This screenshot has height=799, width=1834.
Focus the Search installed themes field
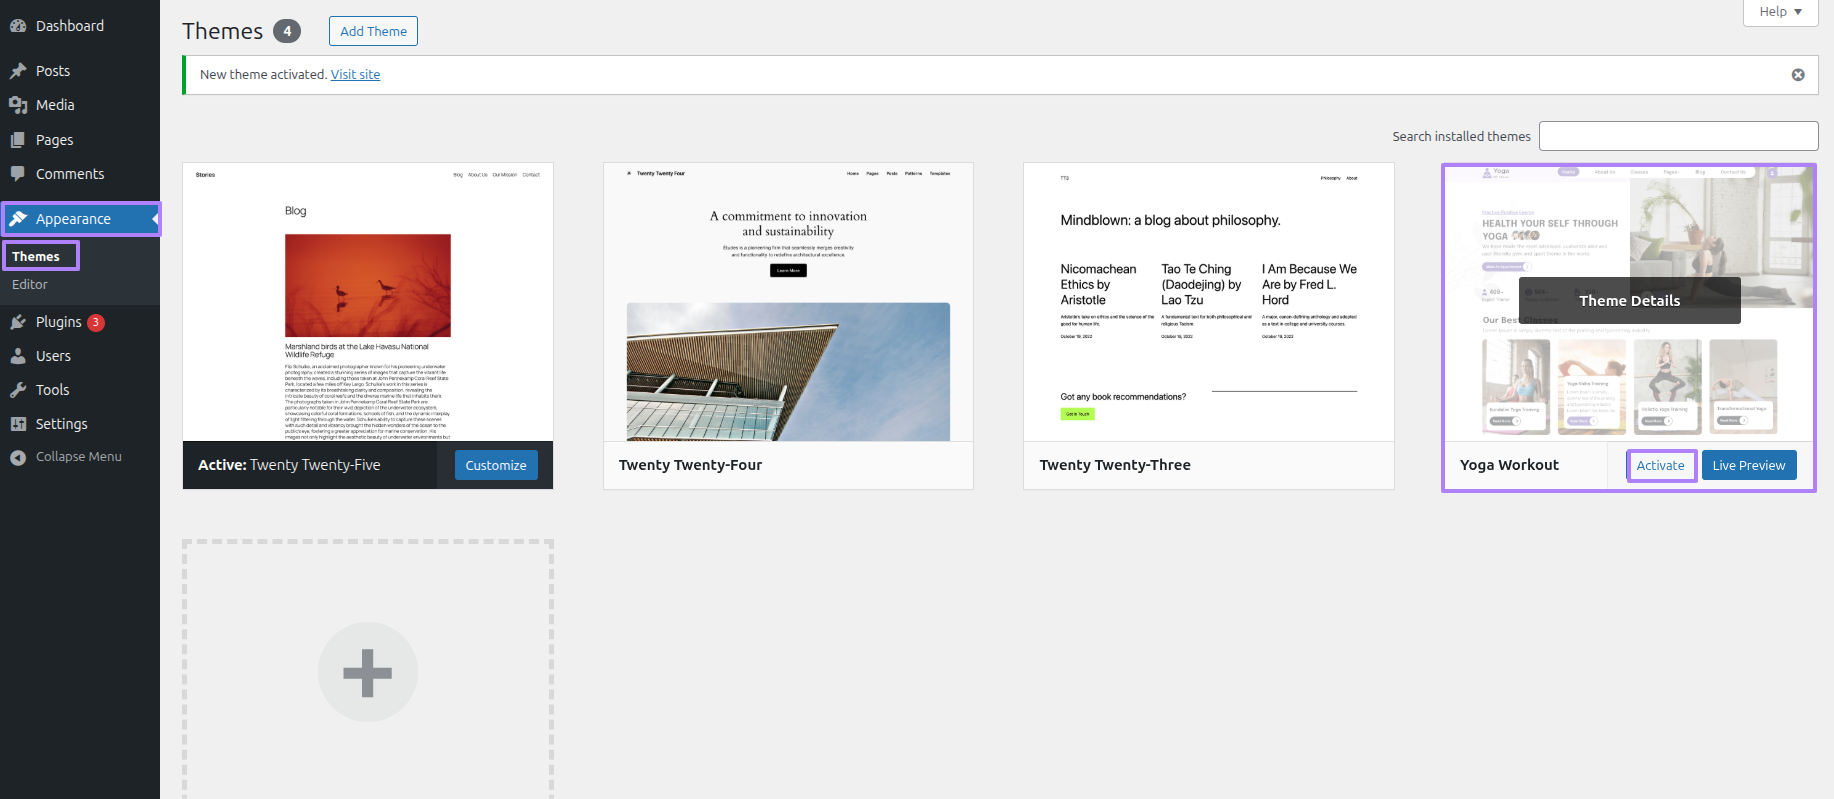[x=1678, y=136]
